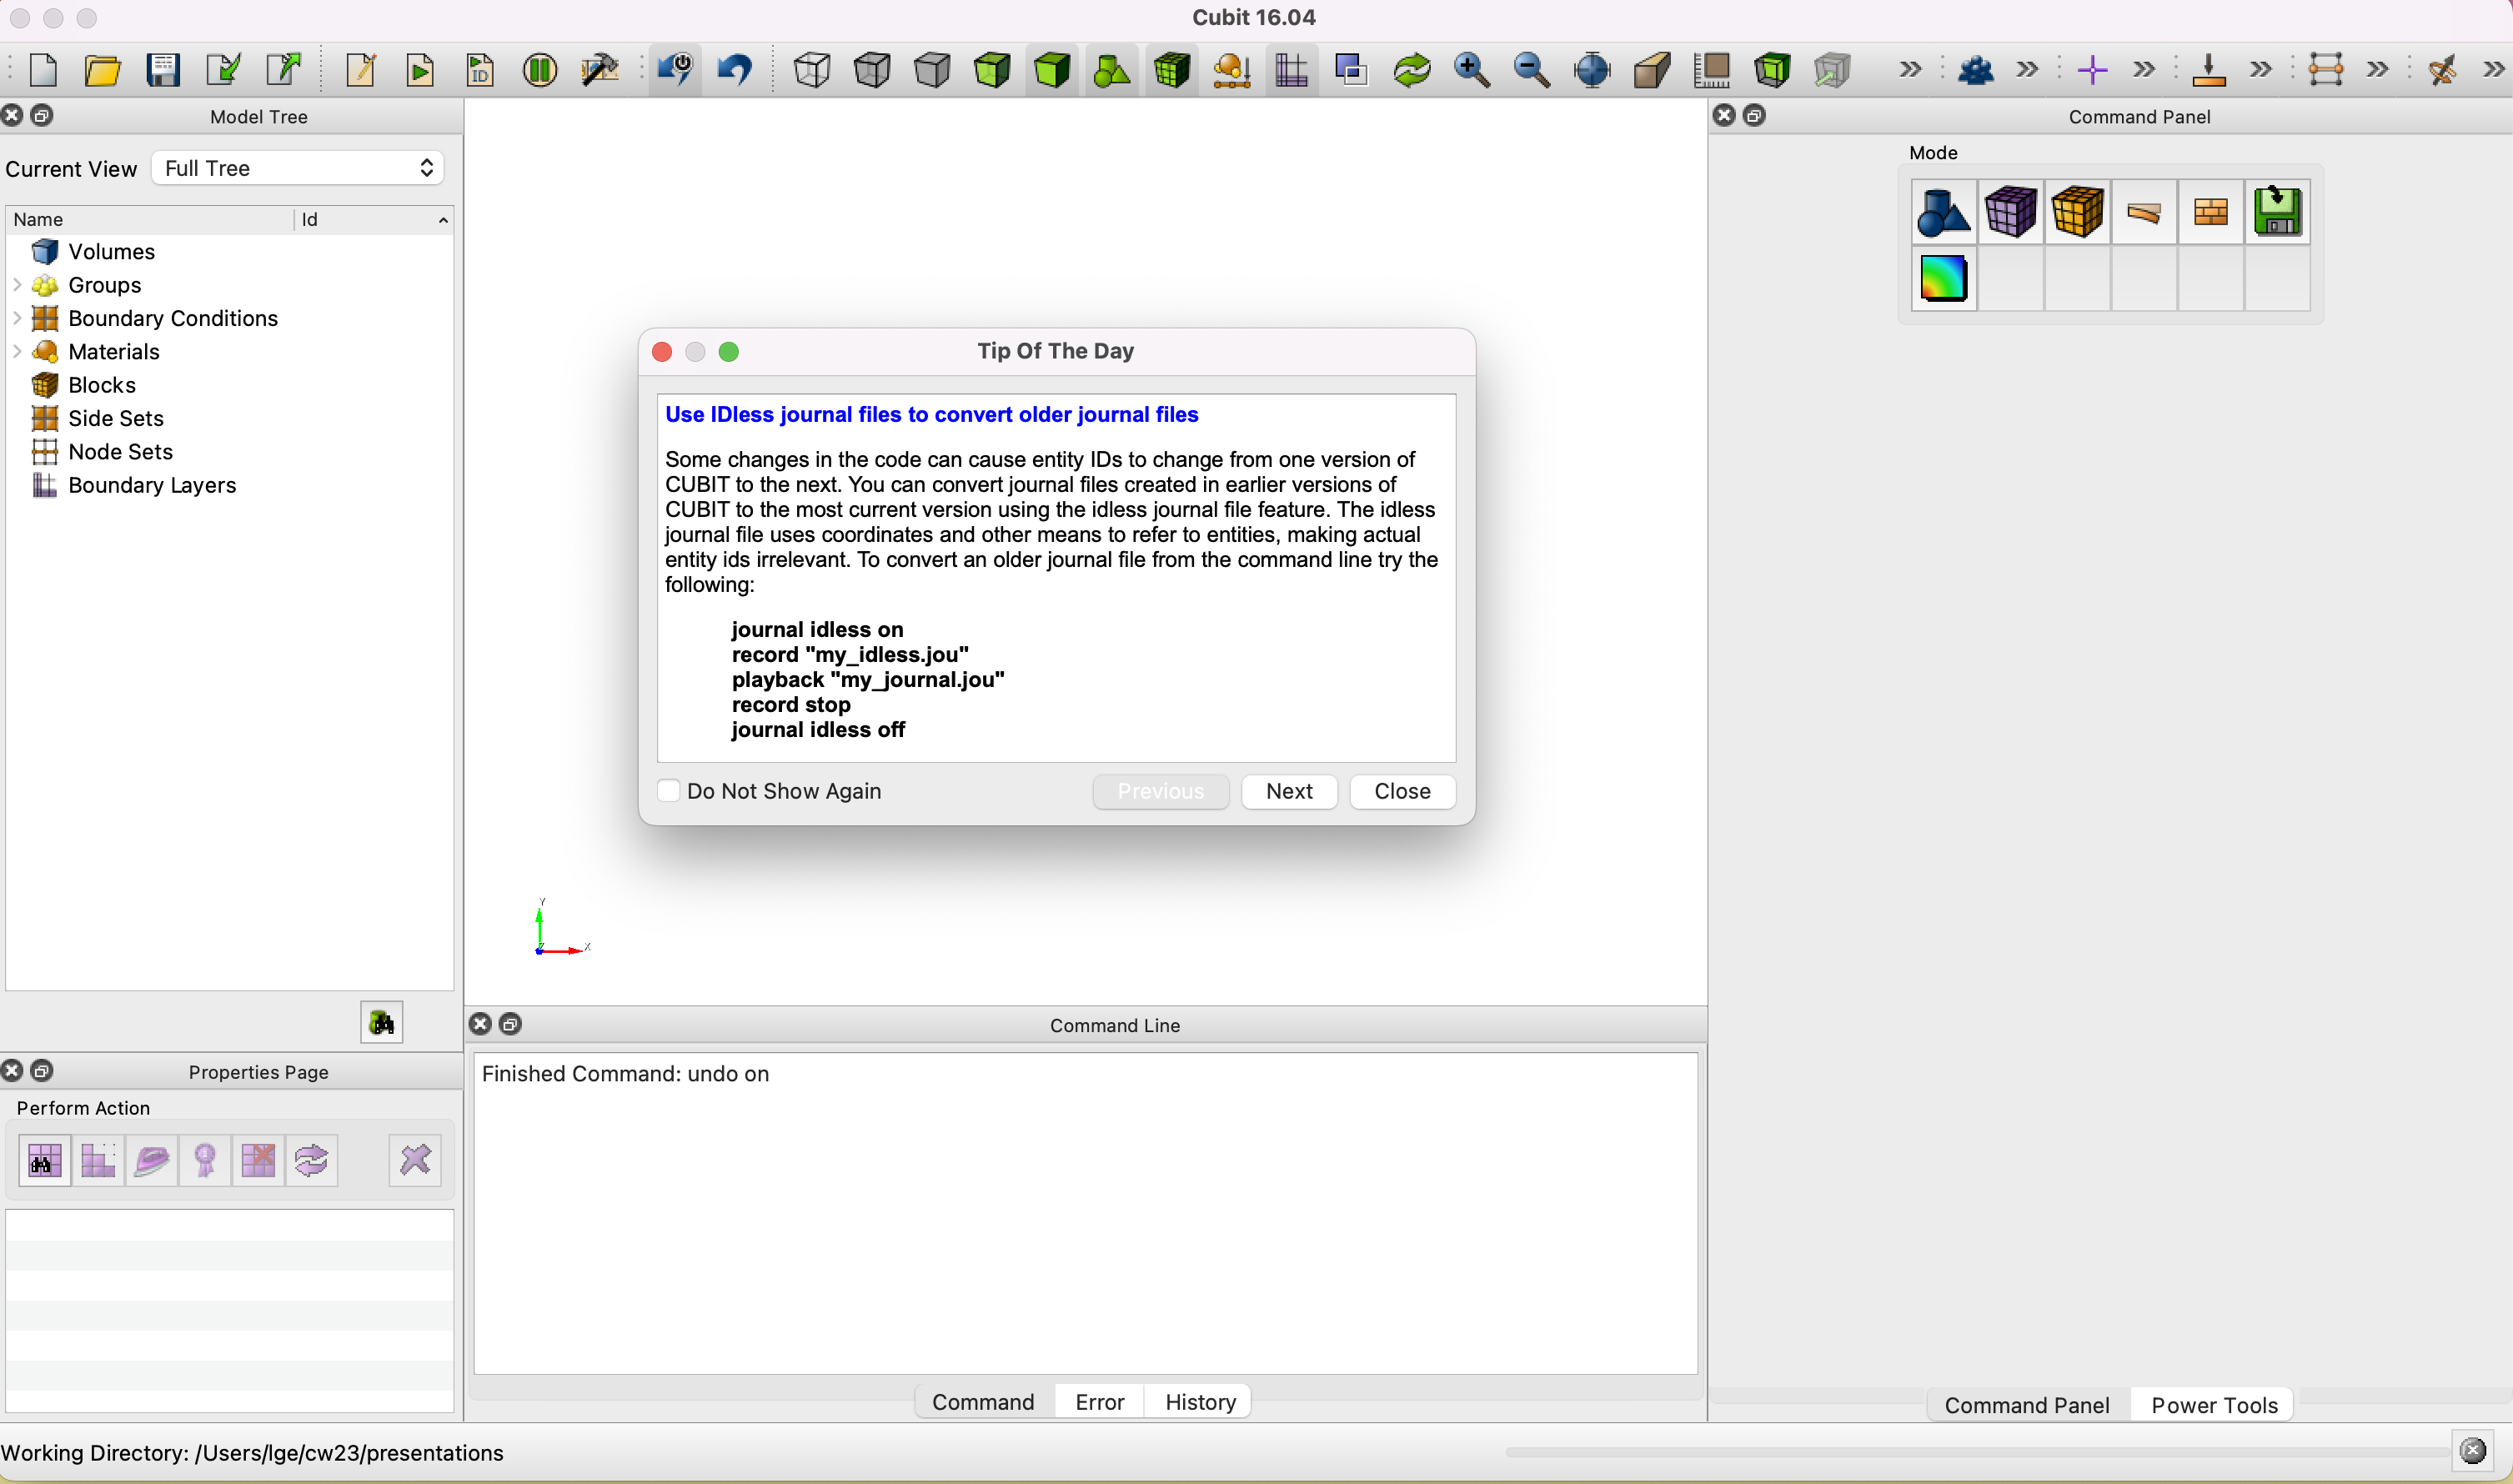
Task: Play a journal file with the green arrow icon
Action: click(420, 70)
